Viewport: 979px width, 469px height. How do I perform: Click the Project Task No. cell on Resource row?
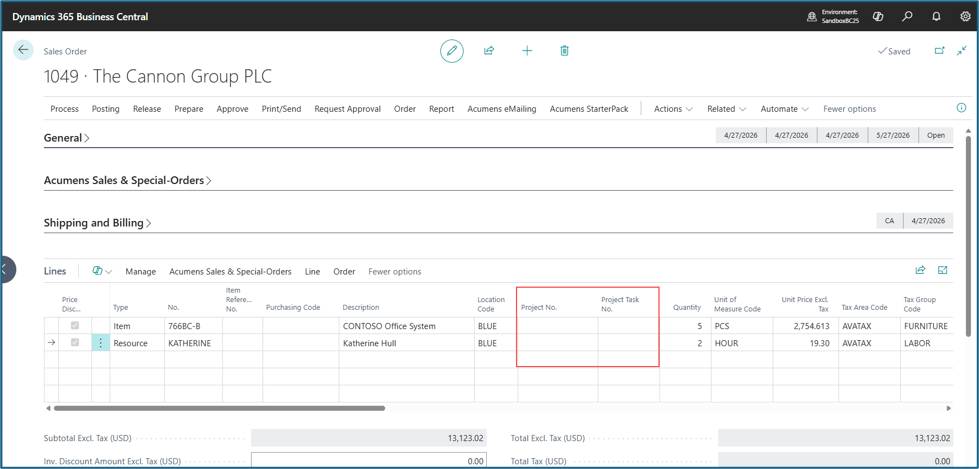point(629,343)
